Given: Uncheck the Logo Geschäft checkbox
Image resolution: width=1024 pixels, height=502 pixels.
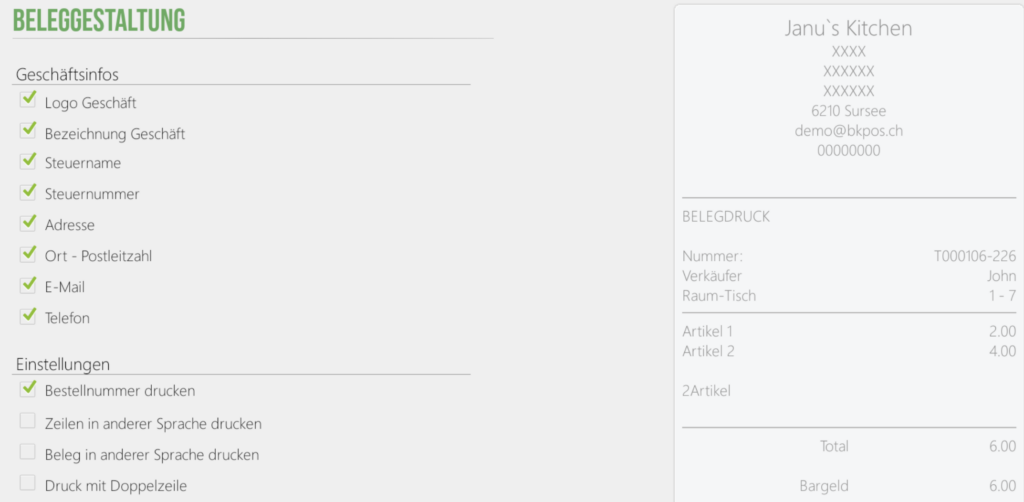Looking at the screenshot, I should [27, 99].
